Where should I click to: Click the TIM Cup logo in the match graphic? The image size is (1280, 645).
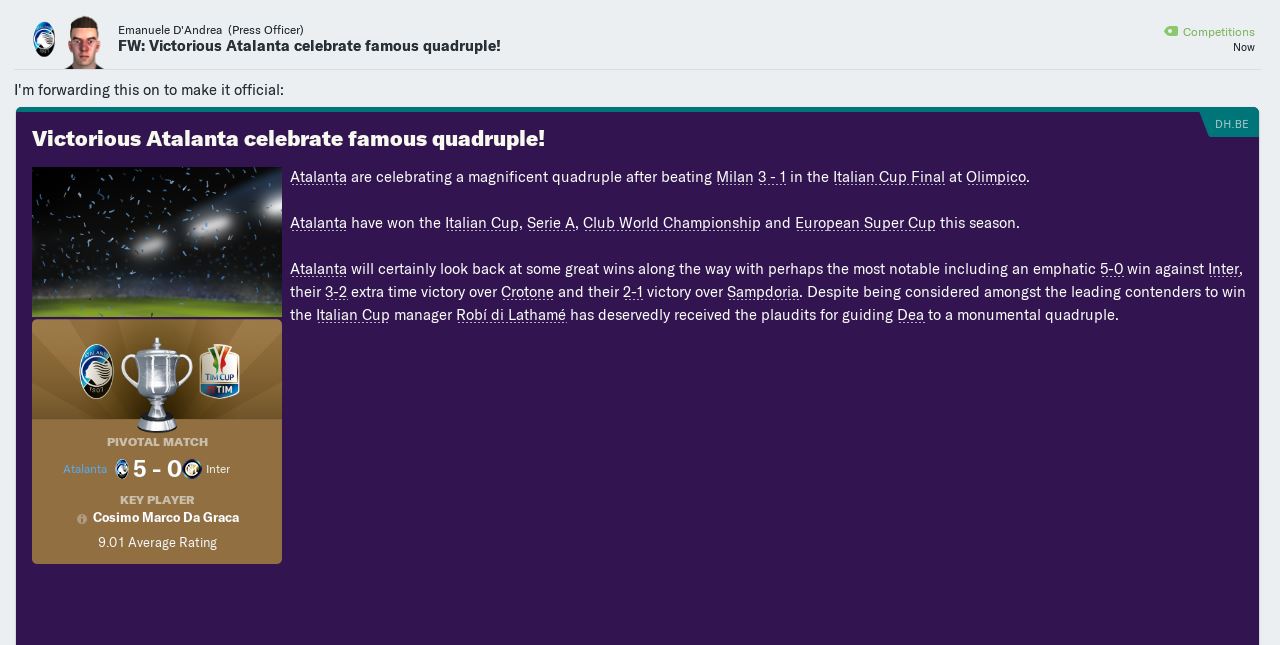tap(220, 371)
